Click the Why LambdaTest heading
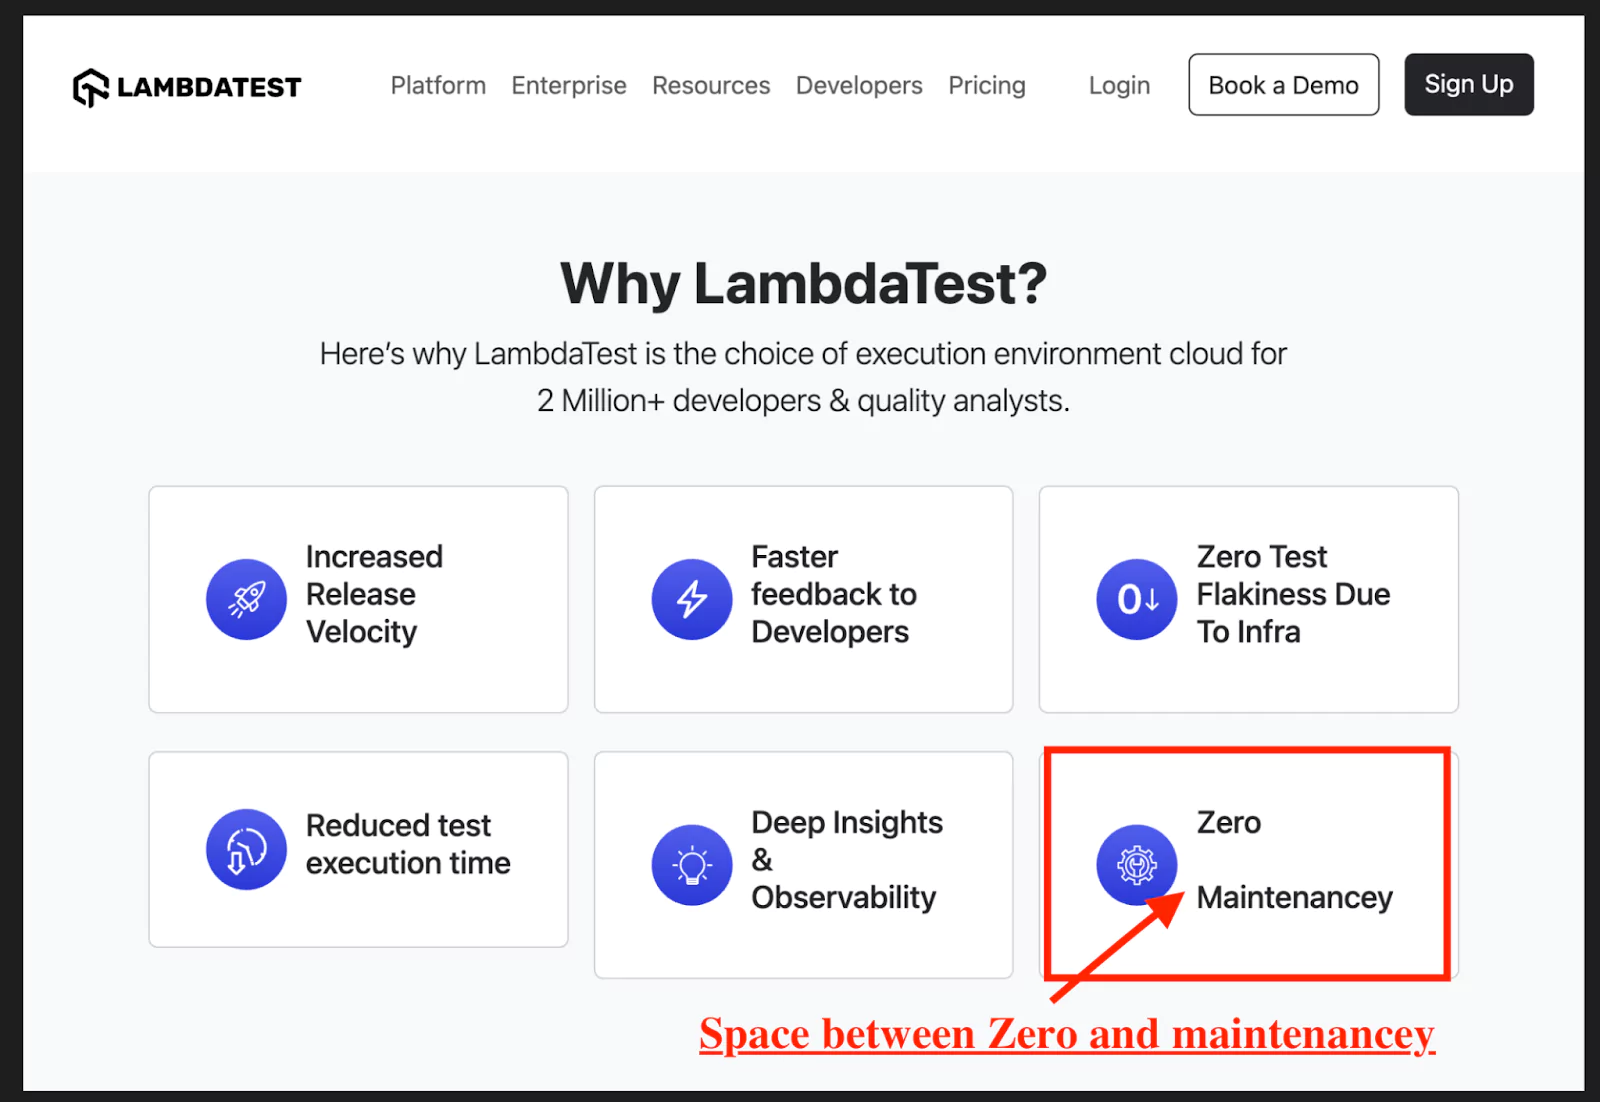Image resolution: width=1600 pixels, height=1102 pixels. coord(802,283)
